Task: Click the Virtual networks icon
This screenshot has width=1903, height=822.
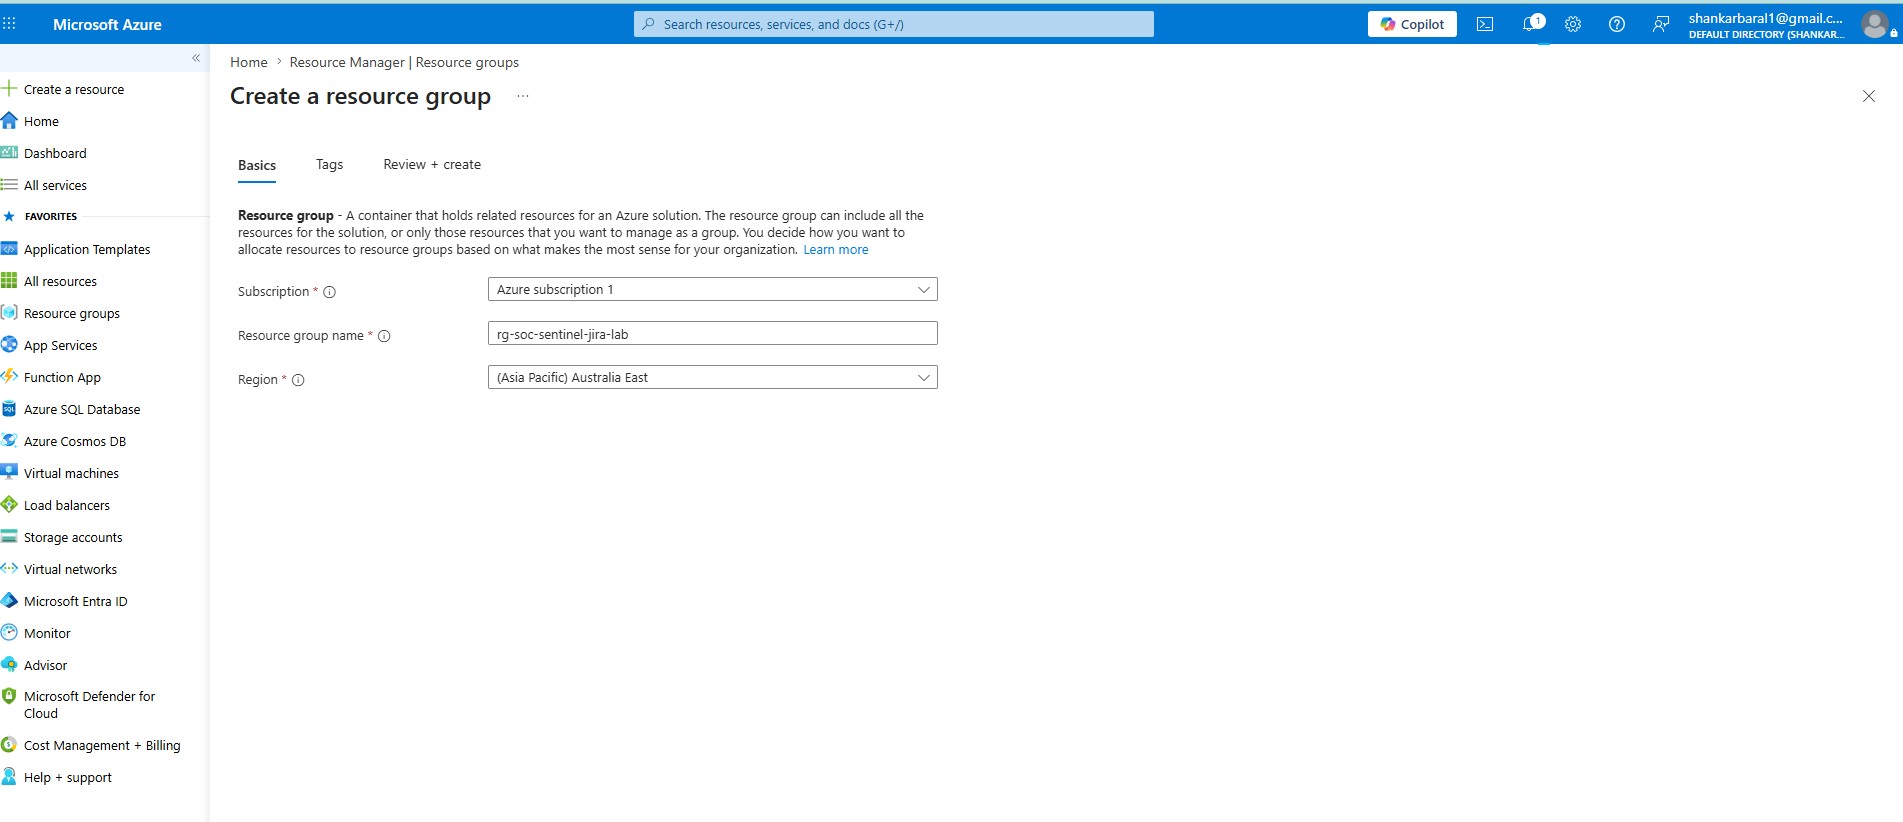Action: (x=9, y=569)
